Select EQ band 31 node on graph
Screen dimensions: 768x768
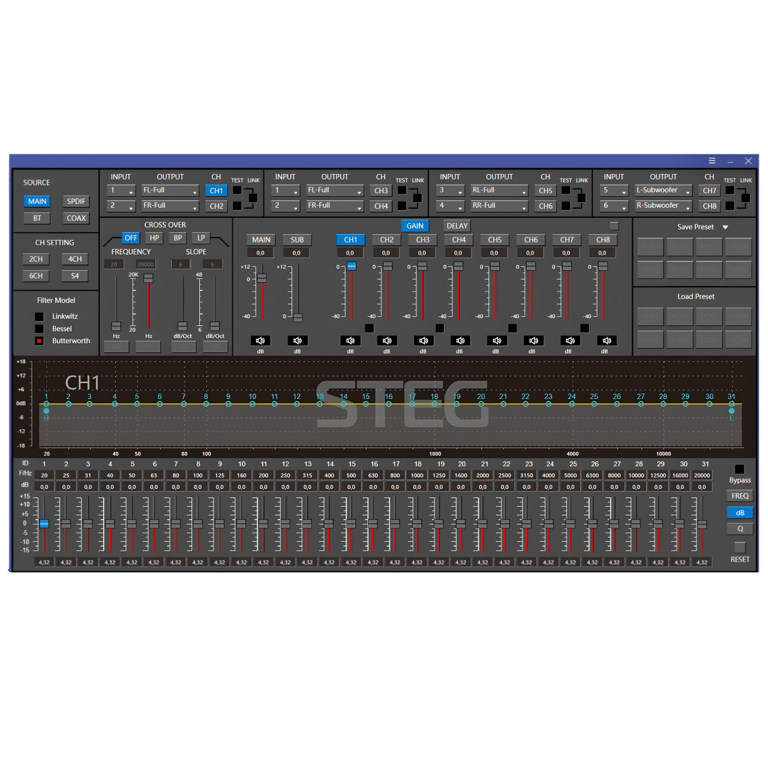[731, 404]
